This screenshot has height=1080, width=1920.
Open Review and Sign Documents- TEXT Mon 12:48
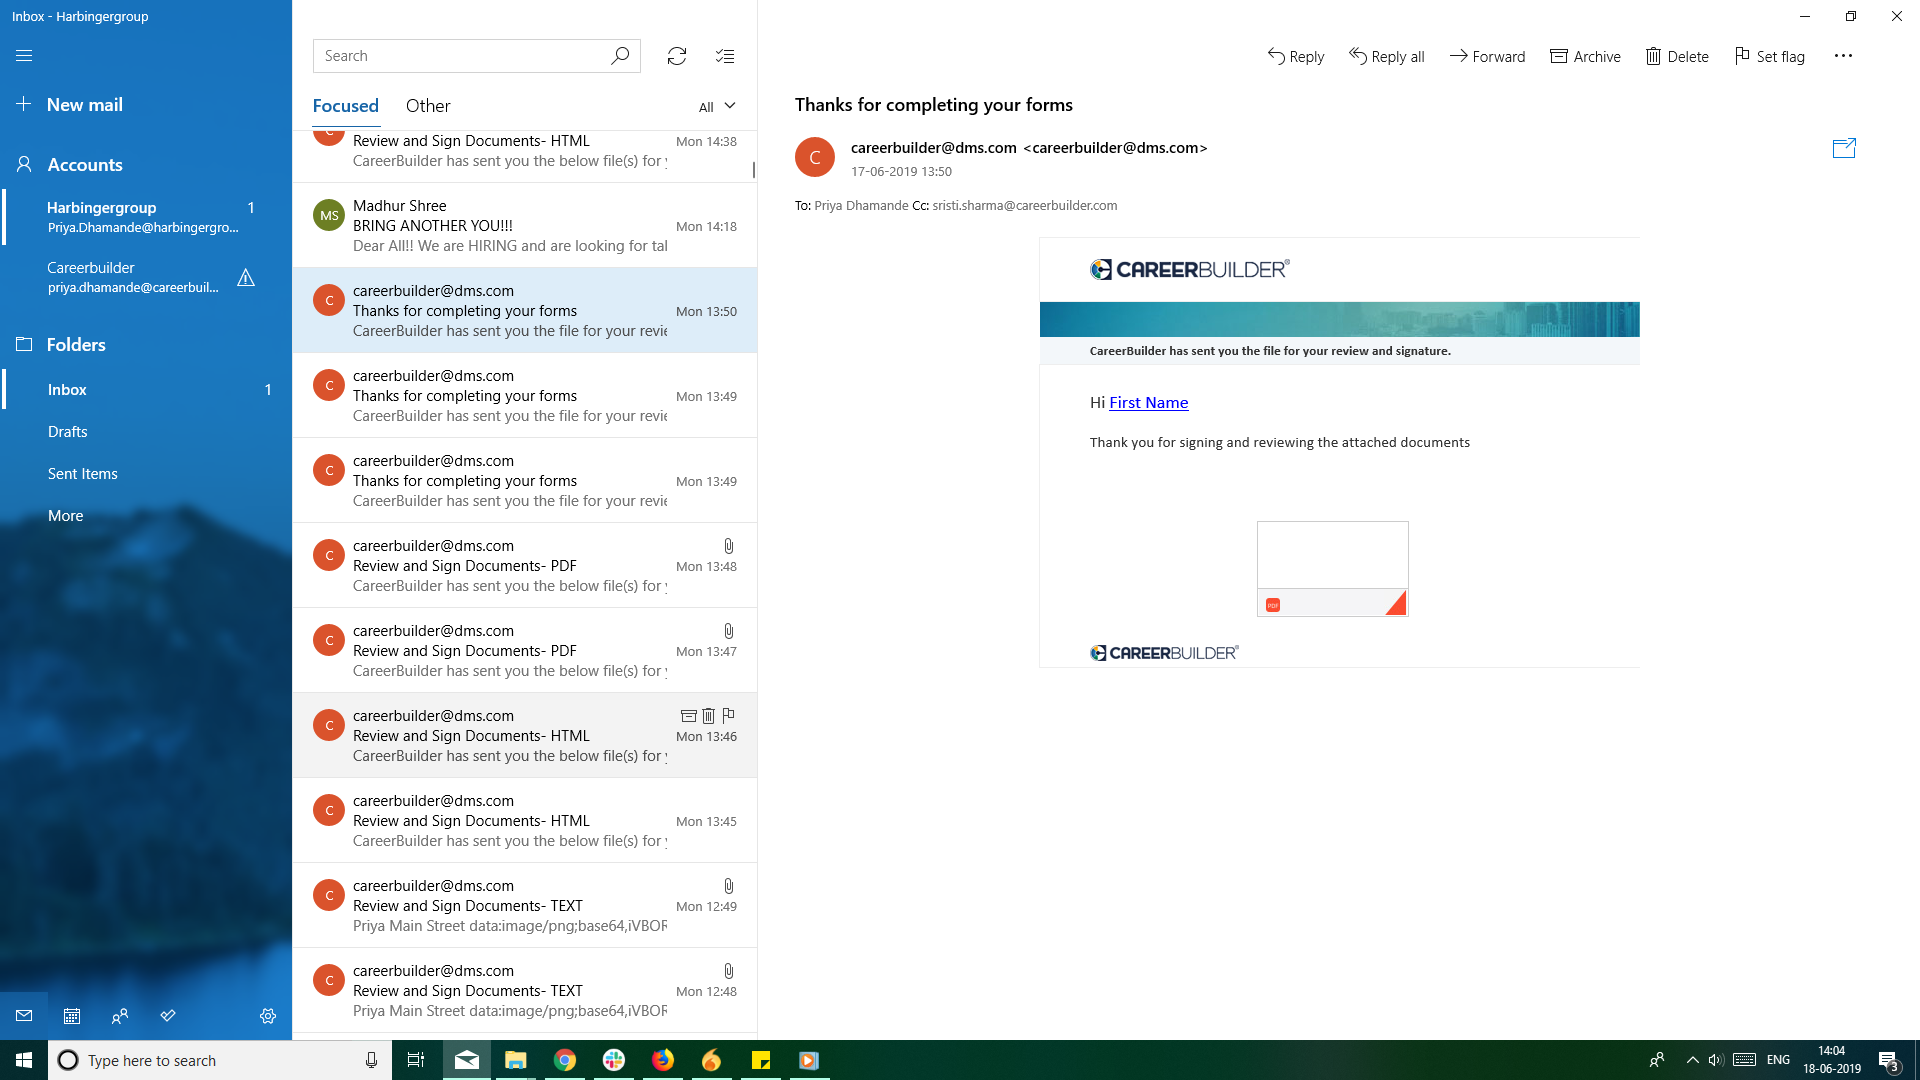point(525,990)
